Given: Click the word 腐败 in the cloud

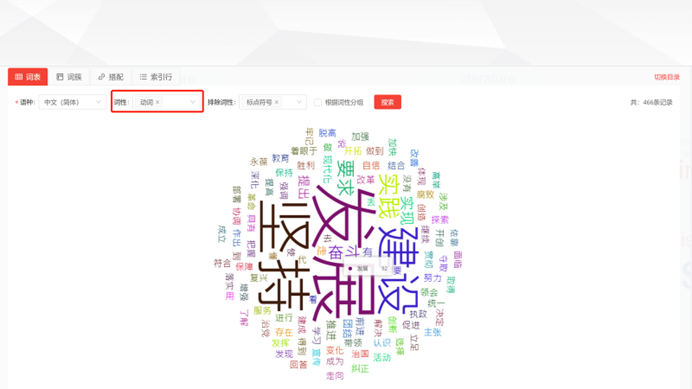Looking at the screenshot, I should pos(425,194).
